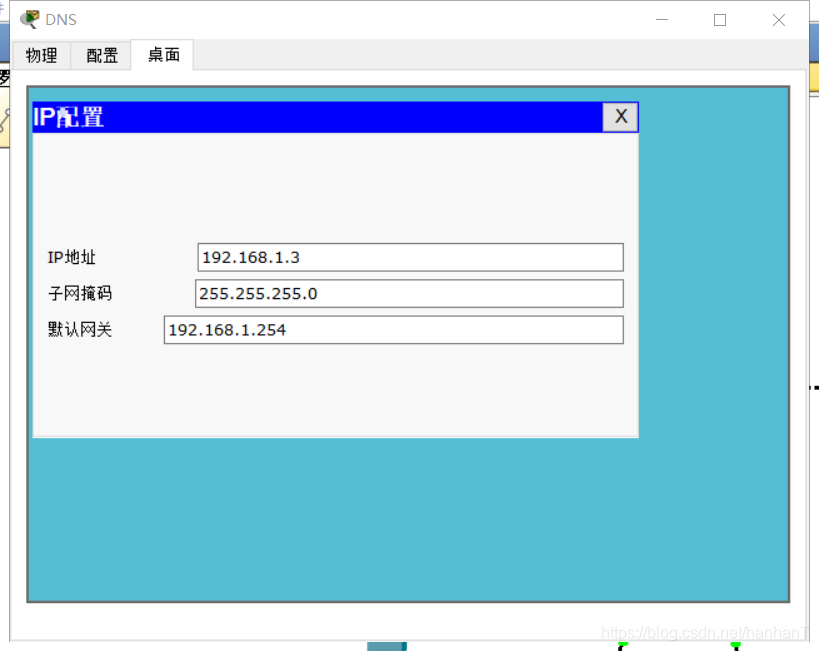The image size is (819, 651).
Task: Close the DNS window
Action: pos(779,20)
